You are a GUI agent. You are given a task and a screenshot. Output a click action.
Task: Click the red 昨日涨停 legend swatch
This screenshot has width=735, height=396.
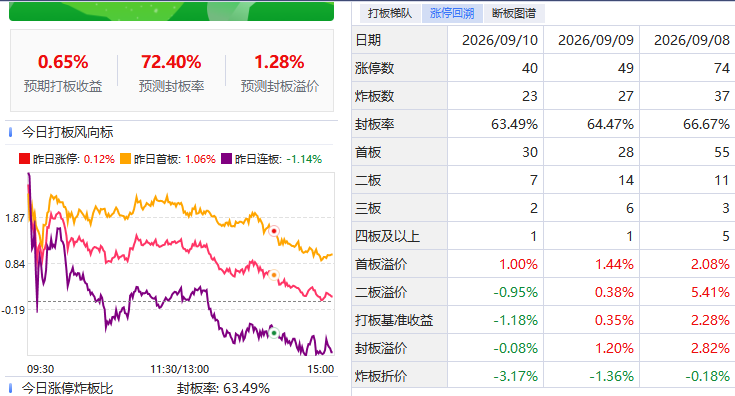[x=24, y=159]
